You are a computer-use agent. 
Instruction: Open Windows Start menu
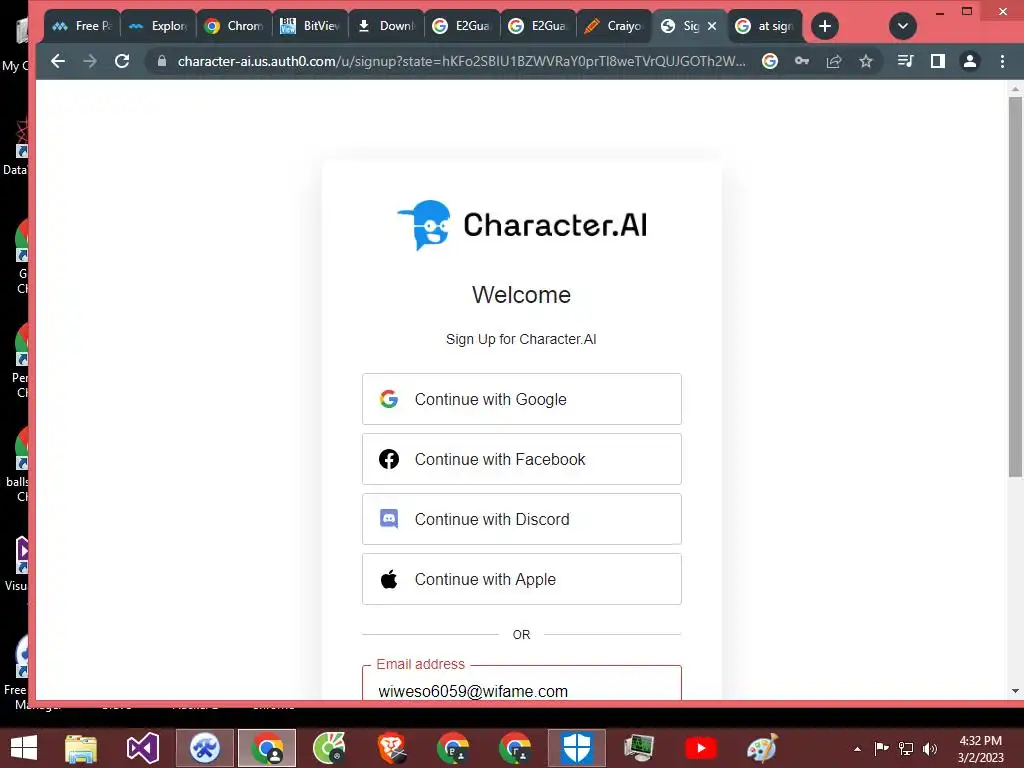[24, 748]
